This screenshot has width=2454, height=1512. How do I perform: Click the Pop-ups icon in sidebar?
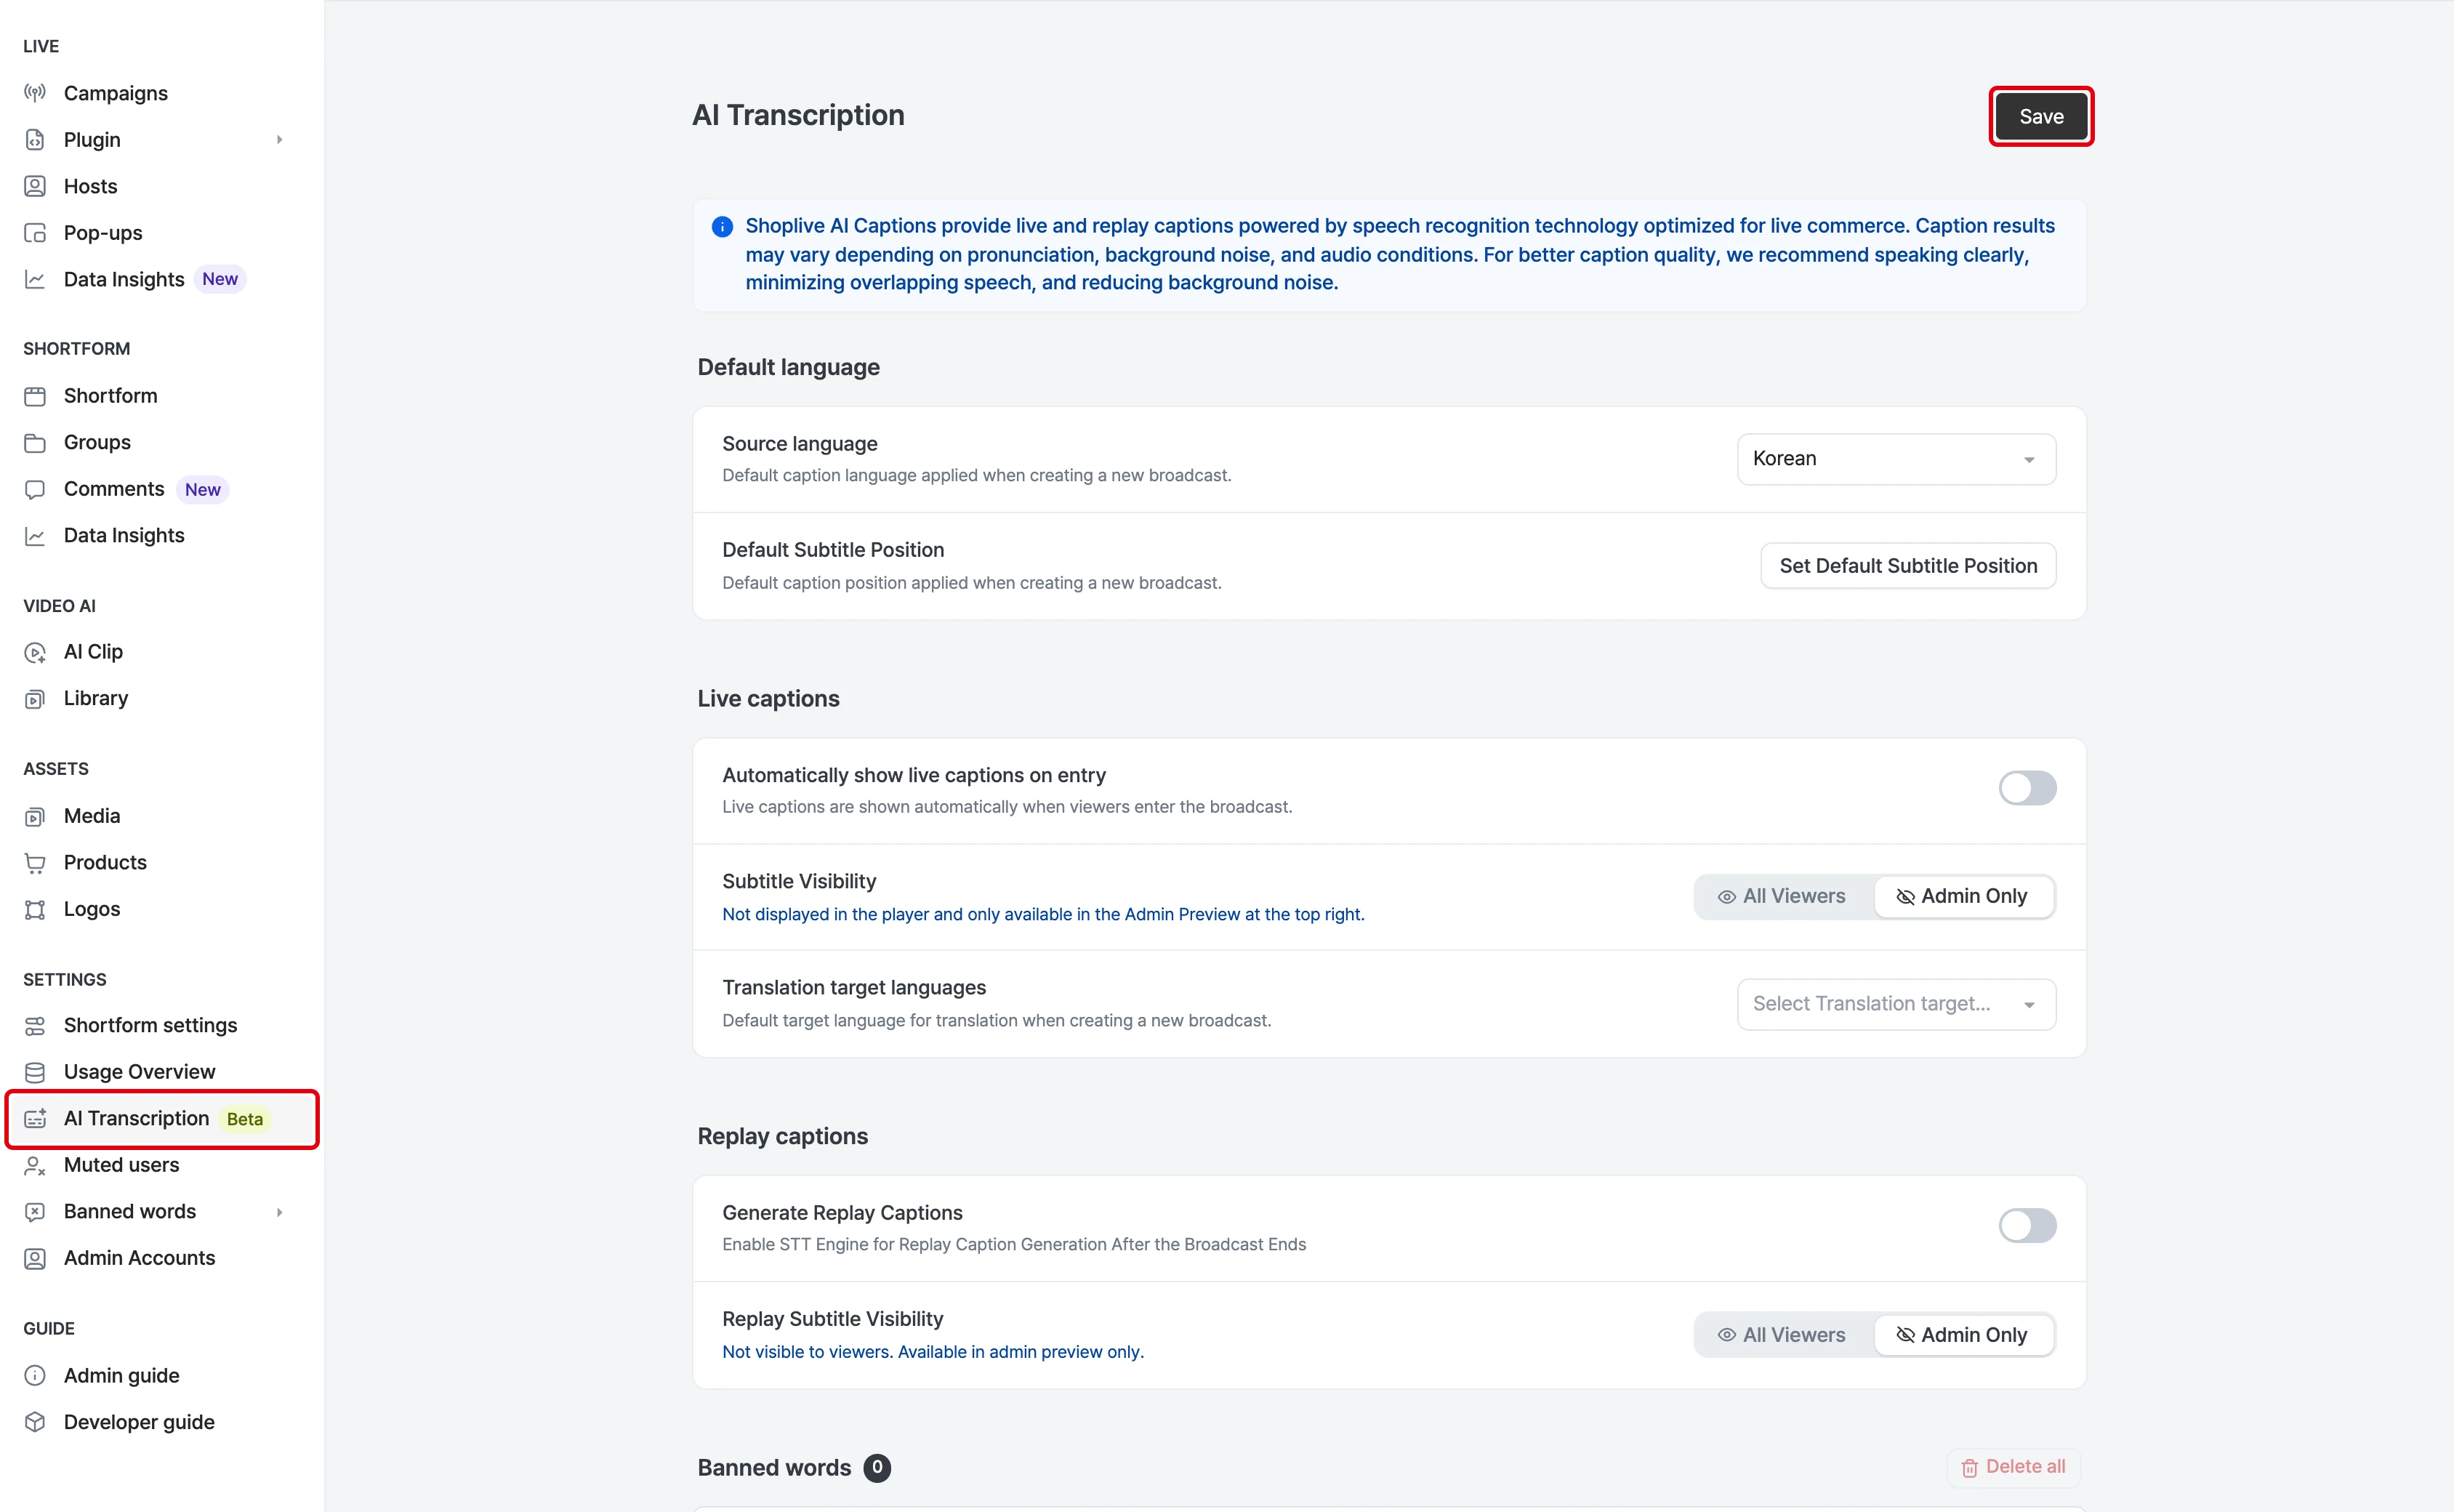pos(35,233)
